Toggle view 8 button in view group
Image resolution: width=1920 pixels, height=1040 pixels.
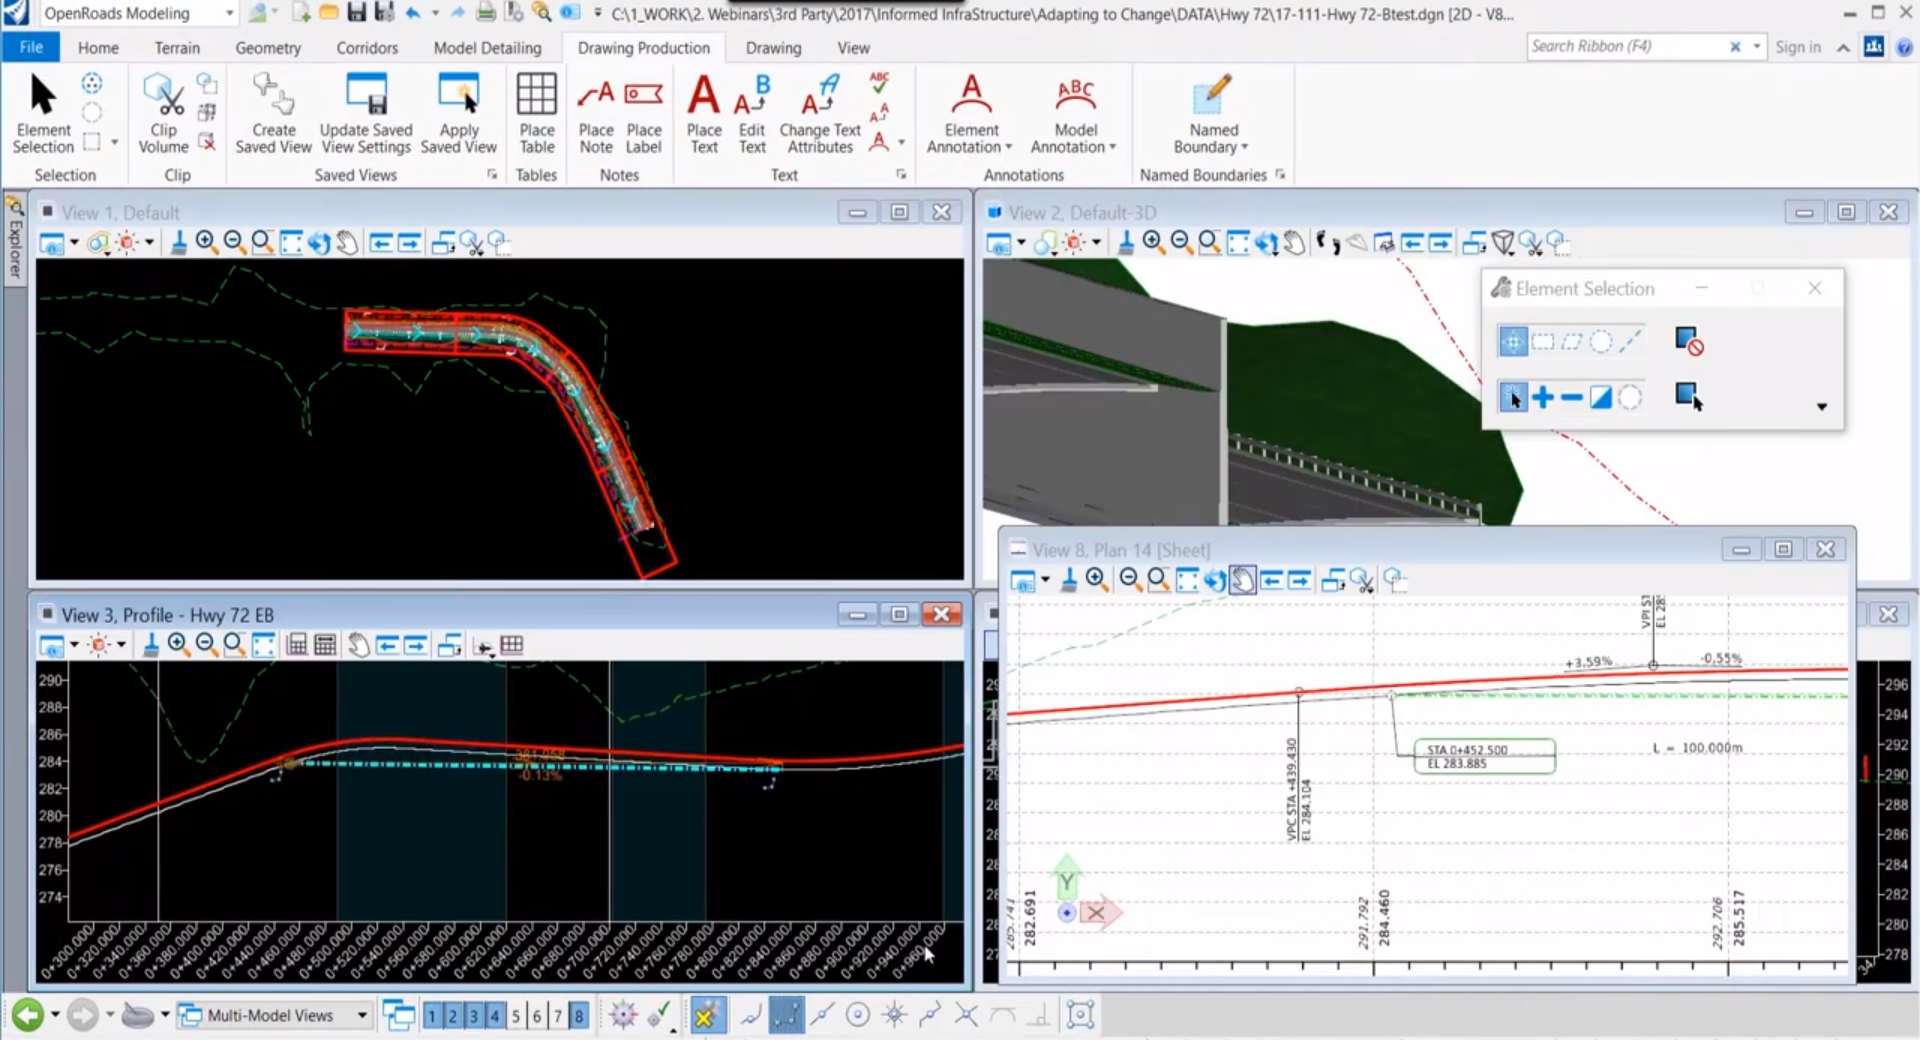(579, 1016)
